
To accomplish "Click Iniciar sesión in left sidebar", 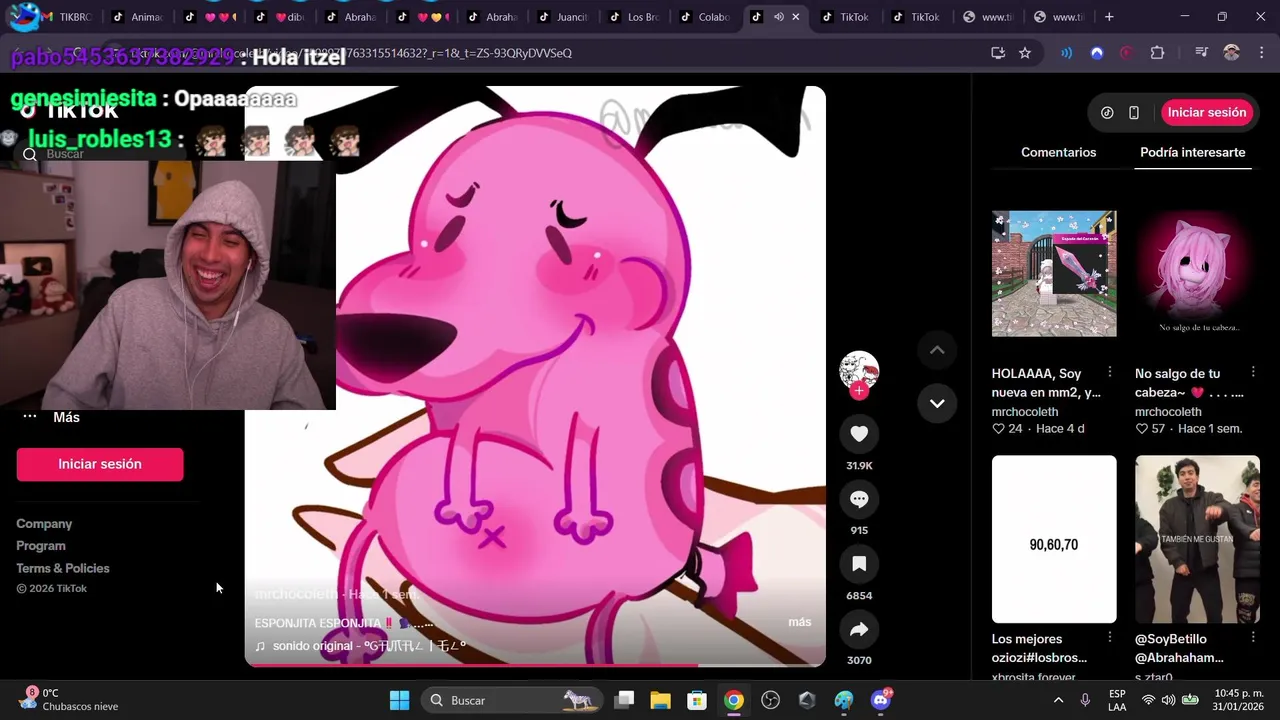I will (100, 464).
